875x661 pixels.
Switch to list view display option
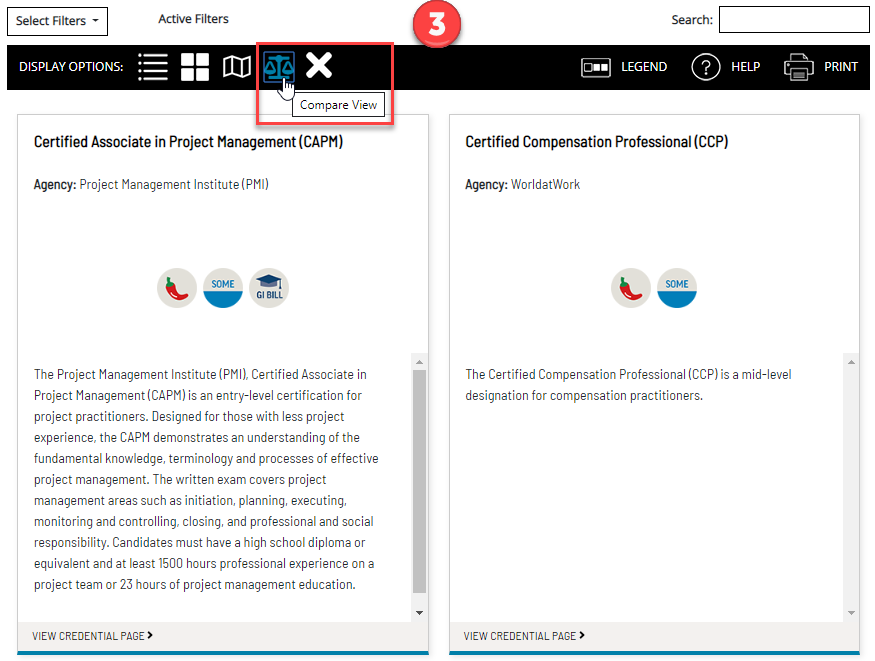coord(152,67)
